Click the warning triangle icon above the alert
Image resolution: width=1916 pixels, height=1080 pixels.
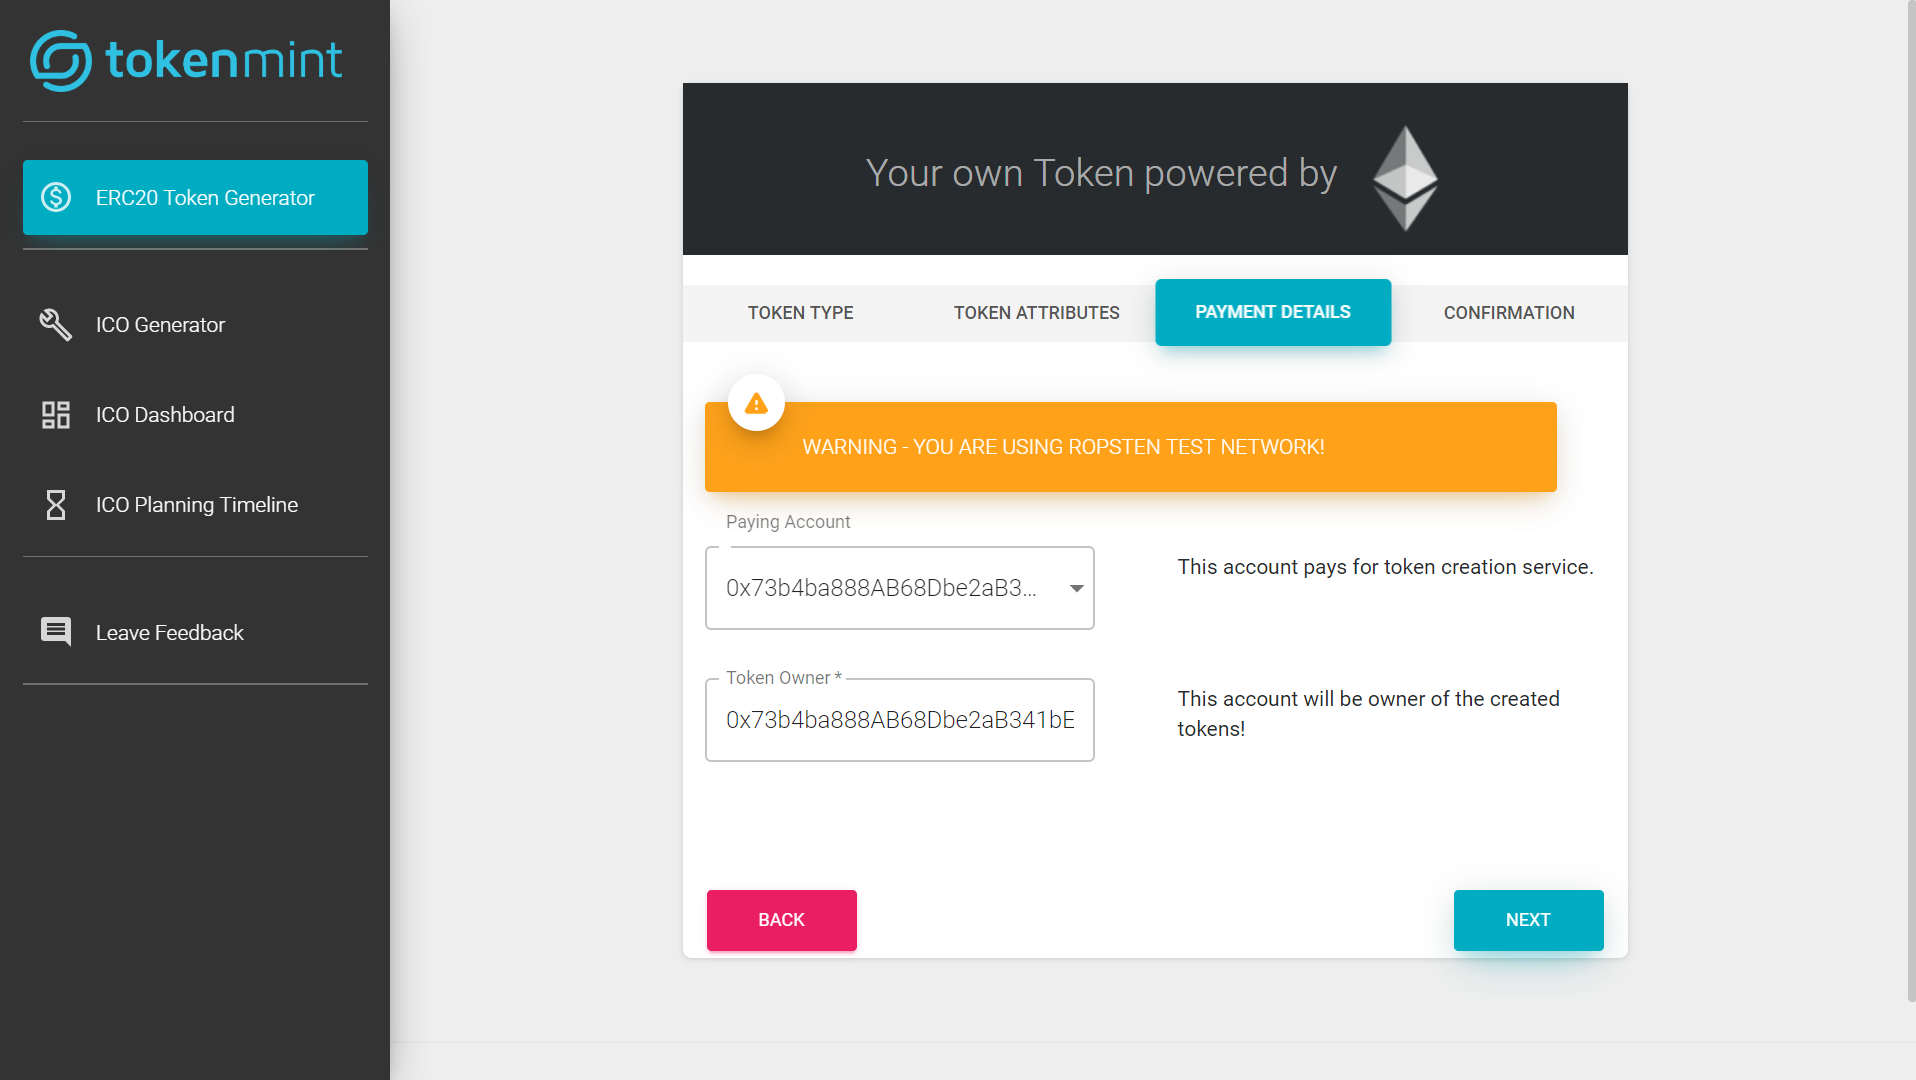point(756,402)
